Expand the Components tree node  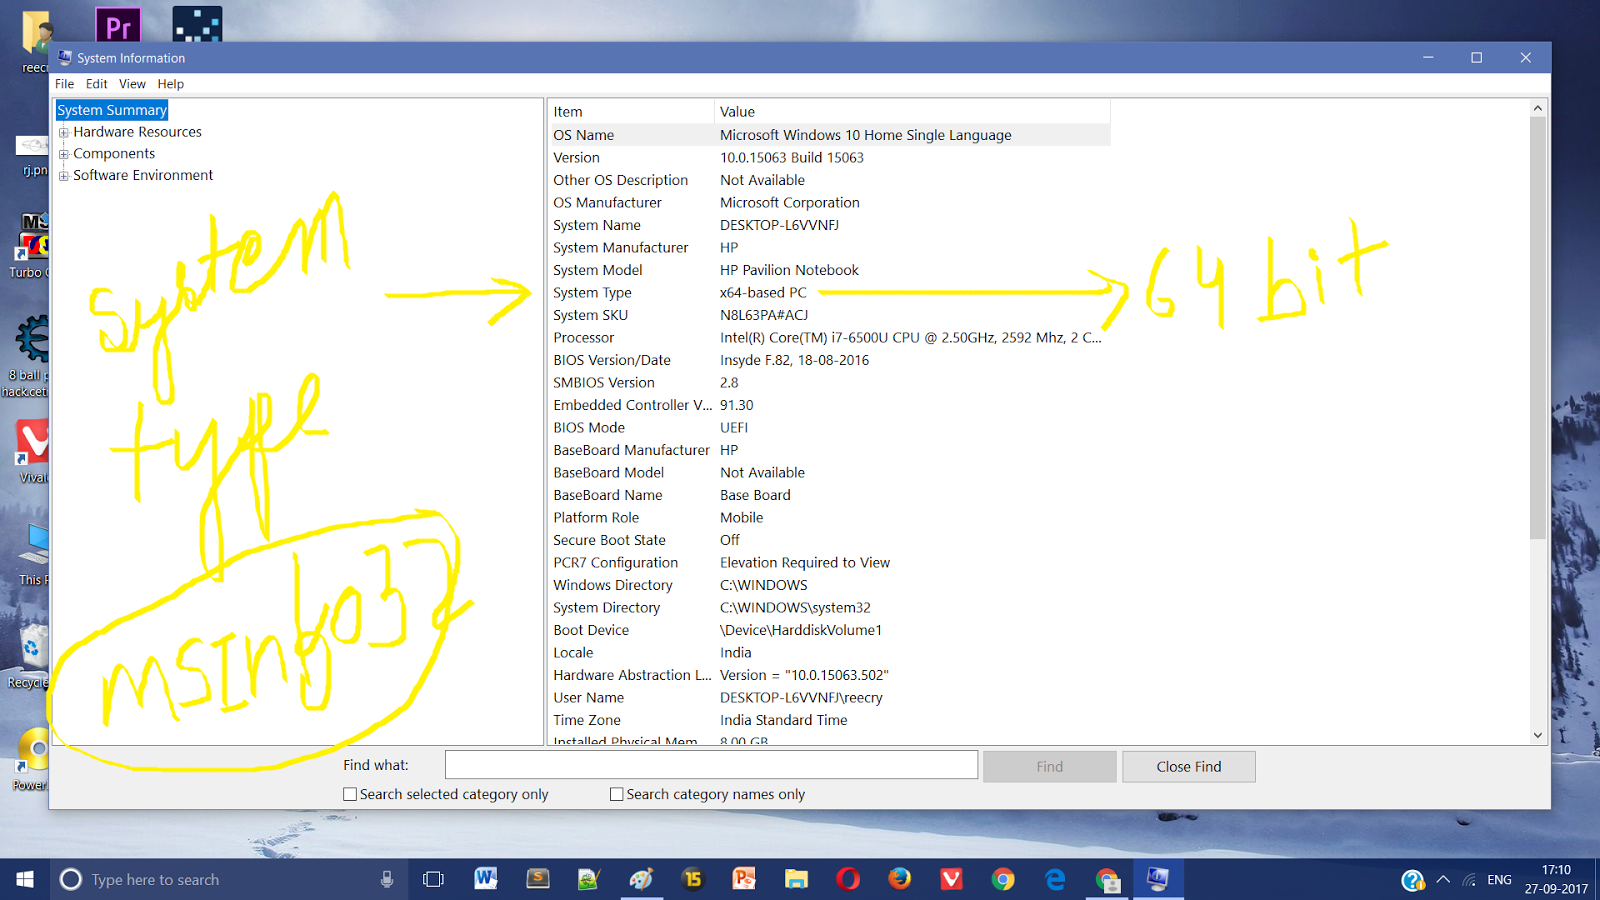point(64,154)
